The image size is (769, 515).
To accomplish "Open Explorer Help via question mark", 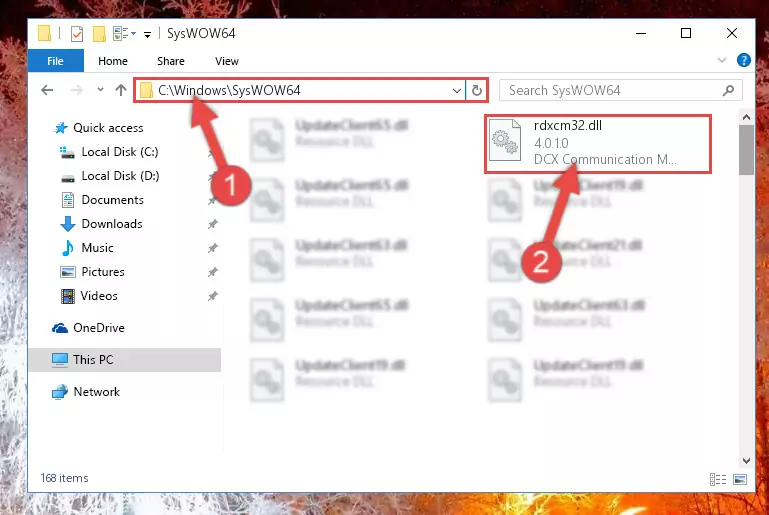I will tap(743, 60).
